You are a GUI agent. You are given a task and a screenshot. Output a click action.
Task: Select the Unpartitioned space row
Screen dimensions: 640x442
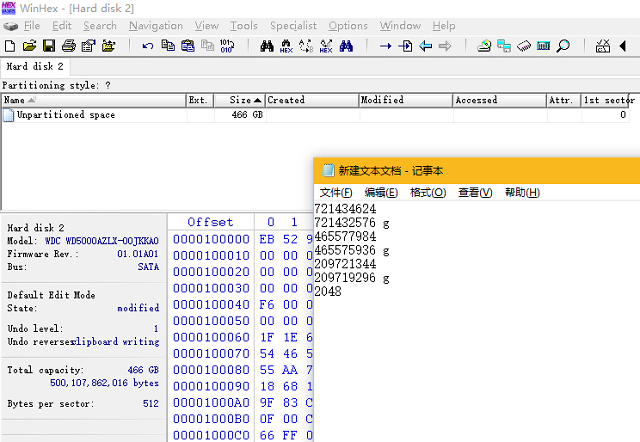(315, 115)
